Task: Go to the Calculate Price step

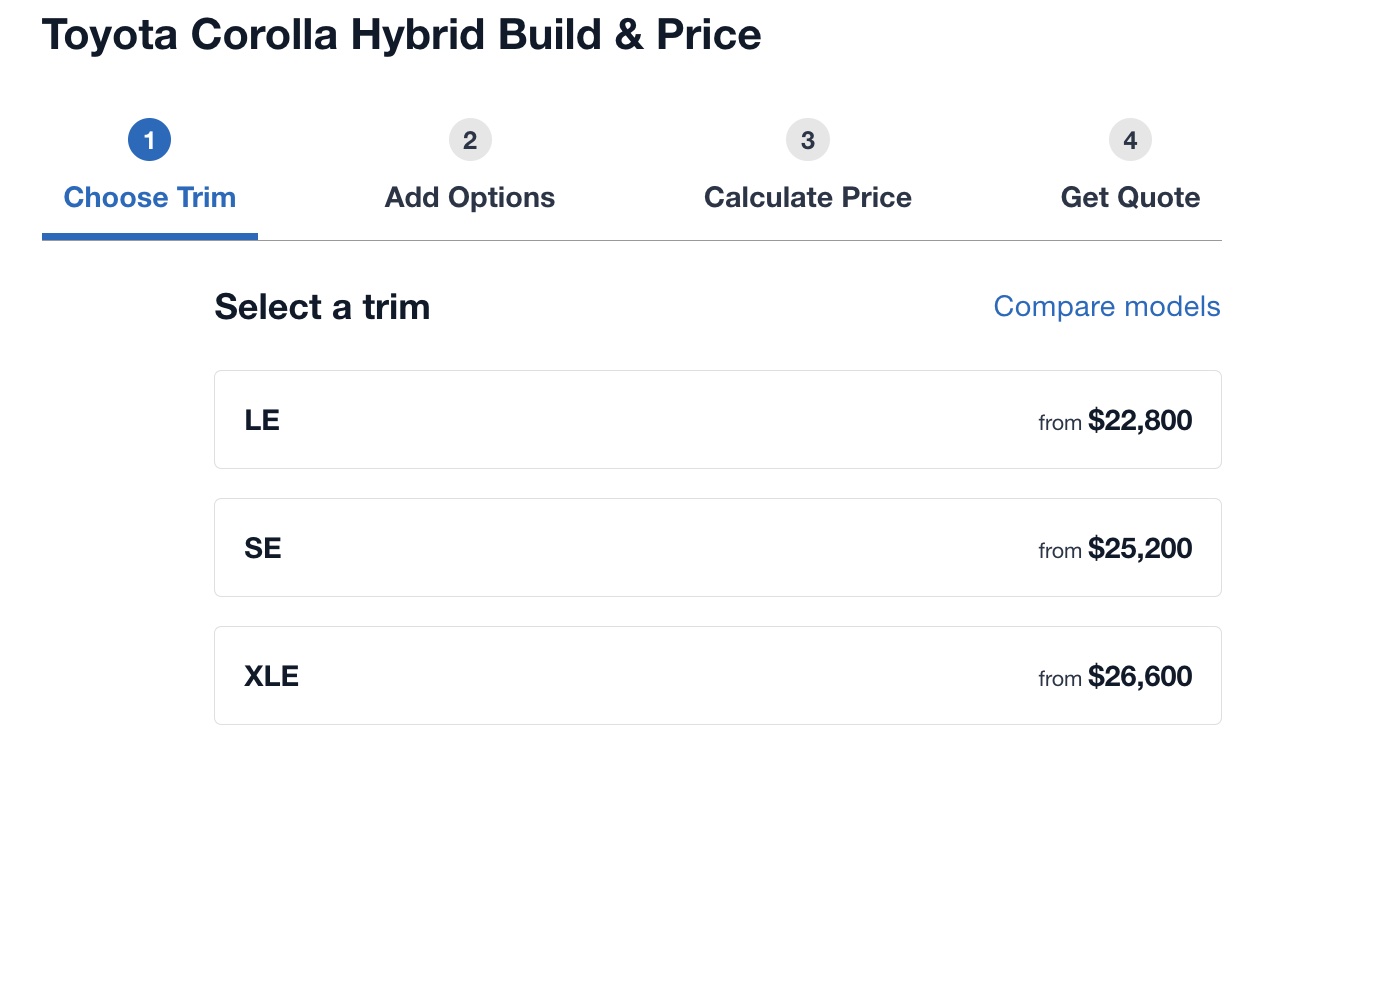Action: point(808,198)
